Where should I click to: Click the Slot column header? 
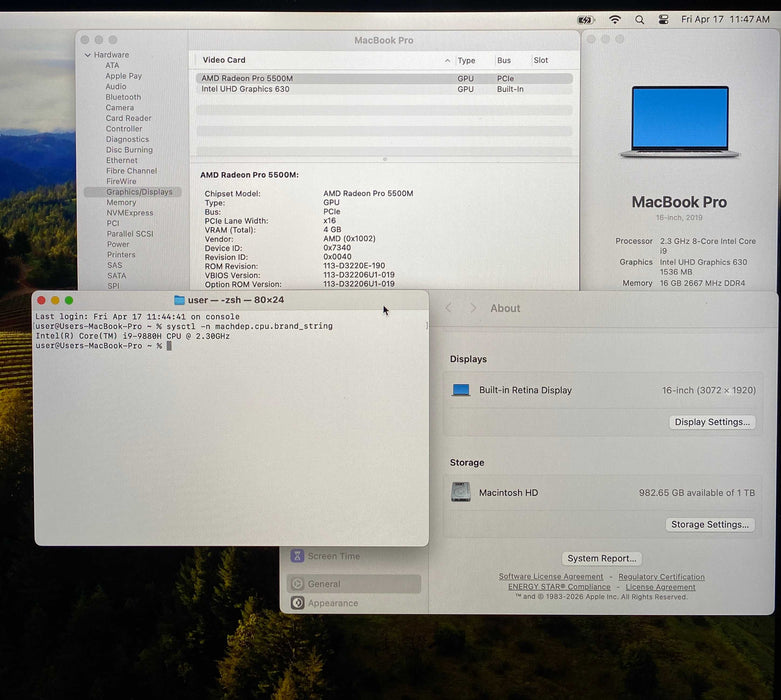540,60
